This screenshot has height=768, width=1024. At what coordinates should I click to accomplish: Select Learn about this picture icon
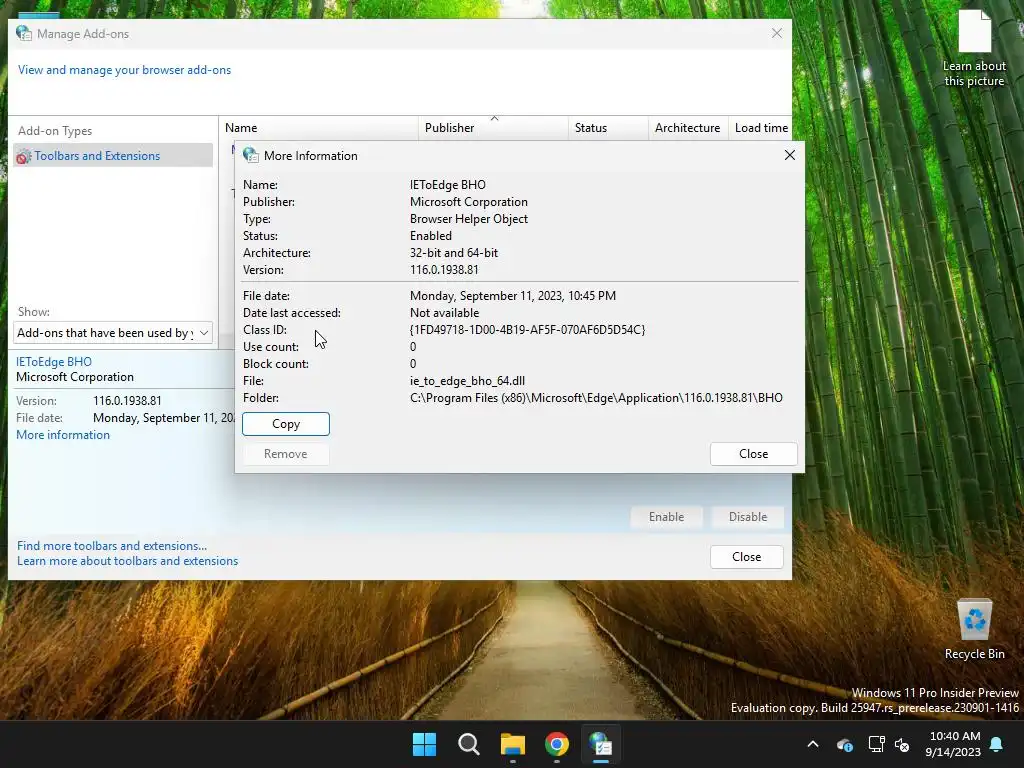[974, 49]
